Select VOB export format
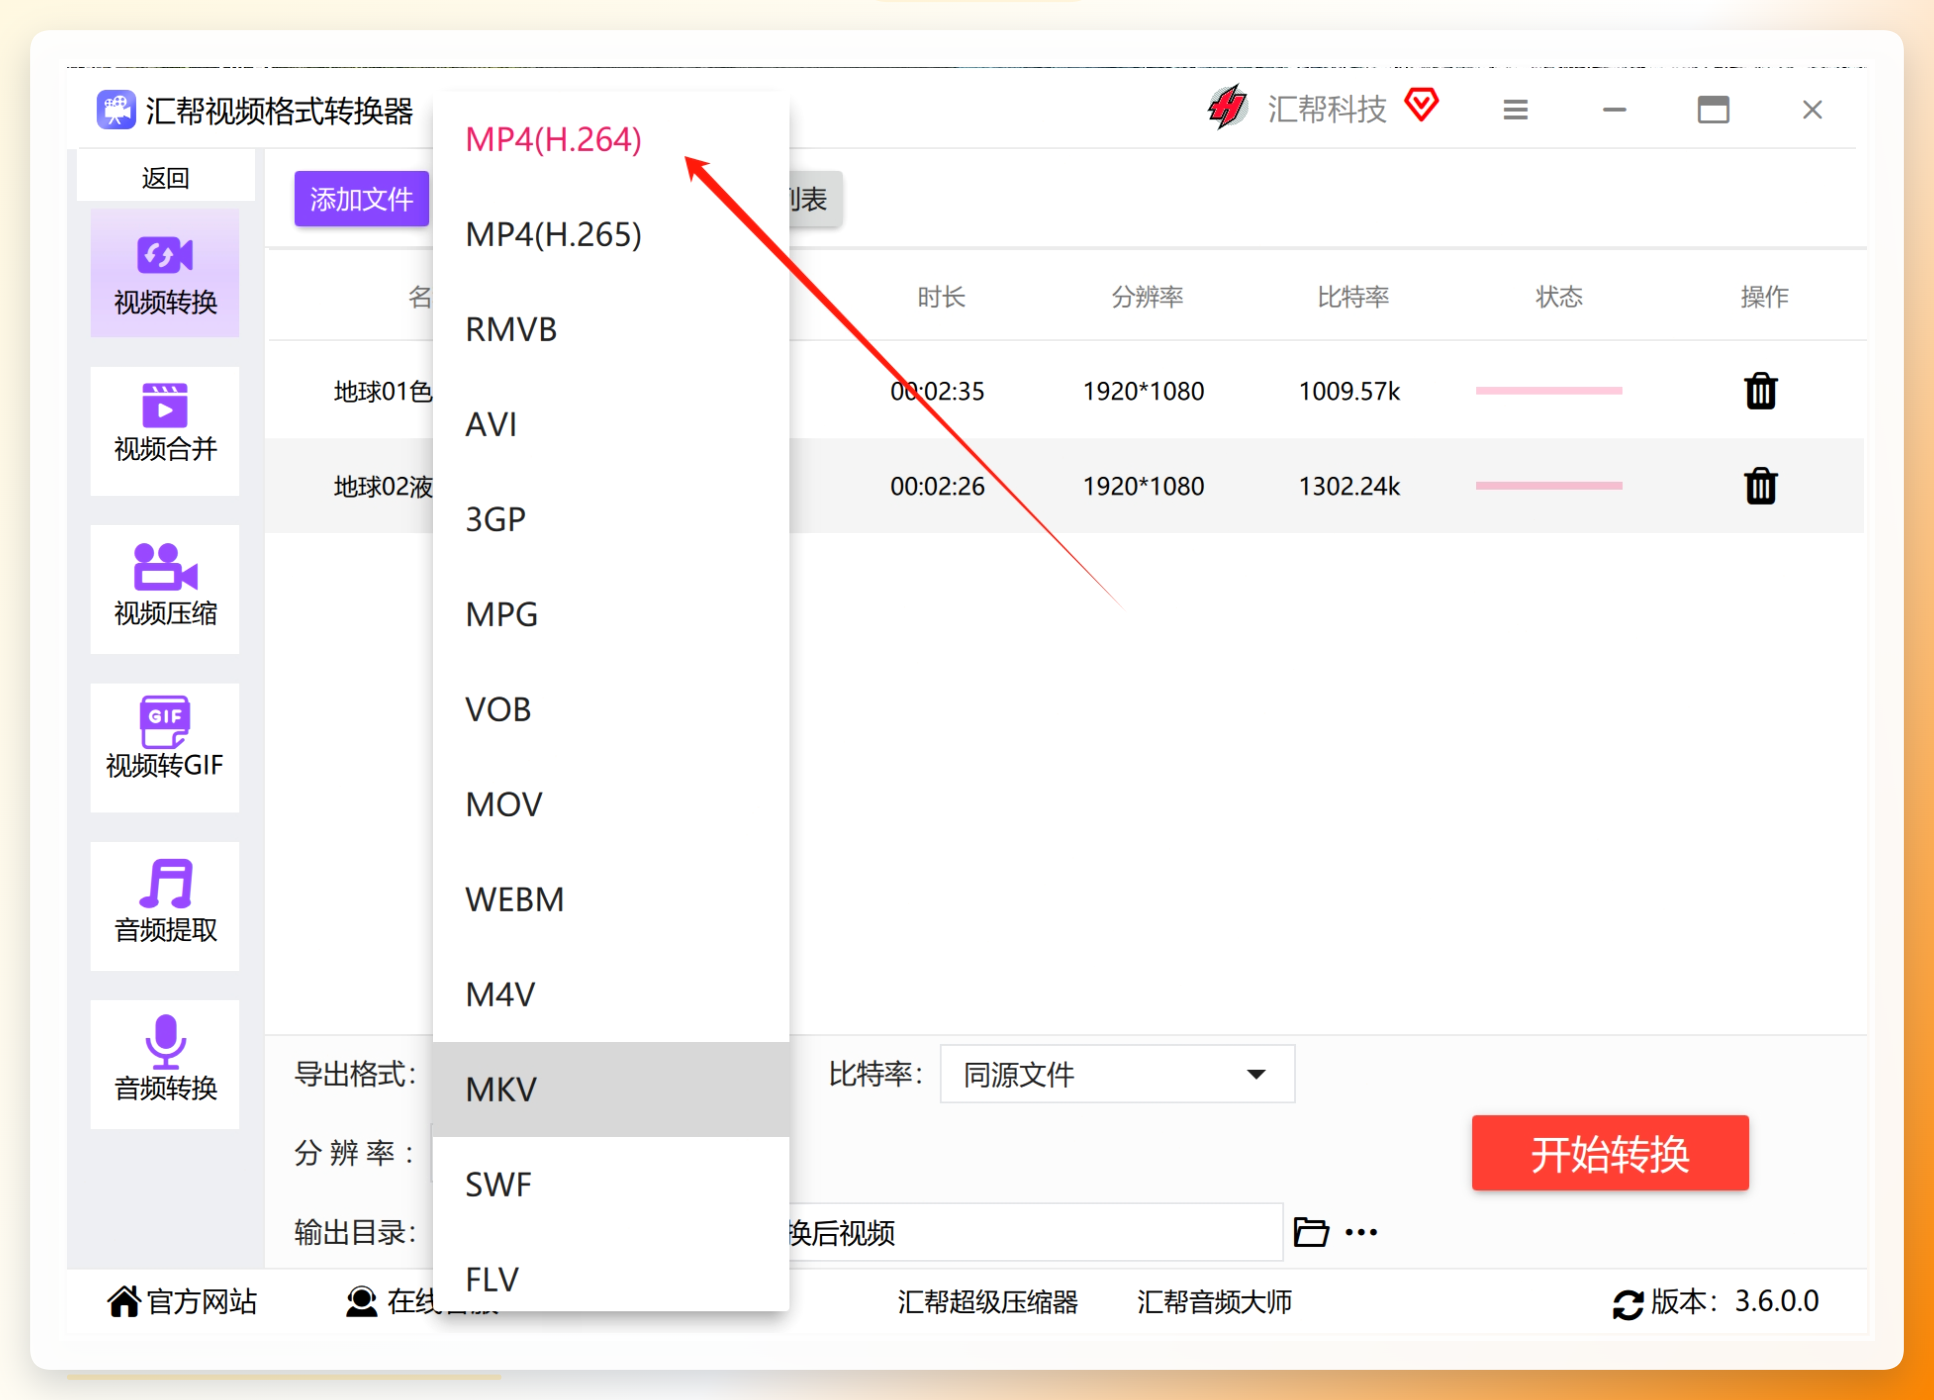This screenshot has width=1934, height=1400. [611, 709]
